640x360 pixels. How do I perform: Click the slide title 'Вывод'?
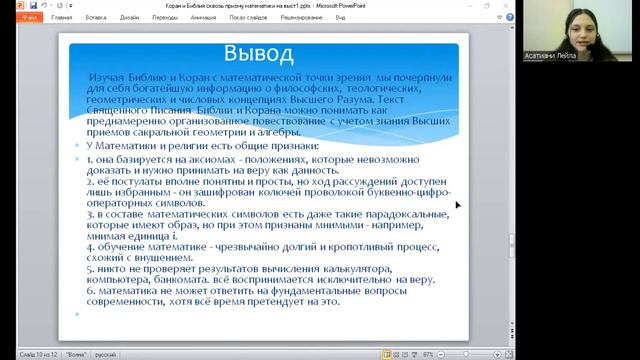click(x=259, y=53)
